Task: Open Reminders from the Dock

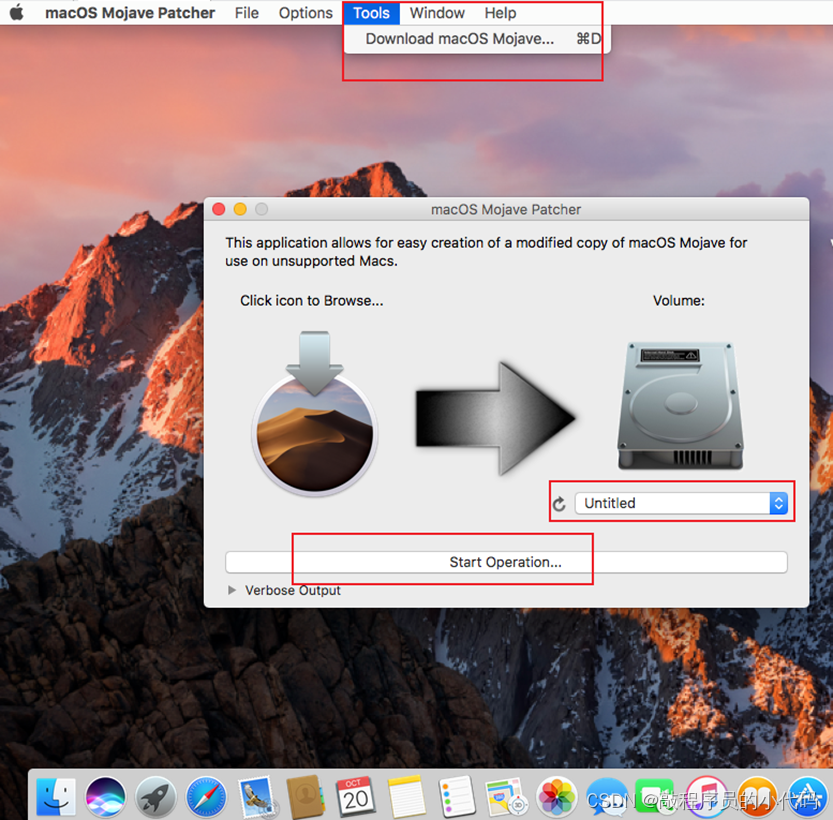Action: (457, 797)
